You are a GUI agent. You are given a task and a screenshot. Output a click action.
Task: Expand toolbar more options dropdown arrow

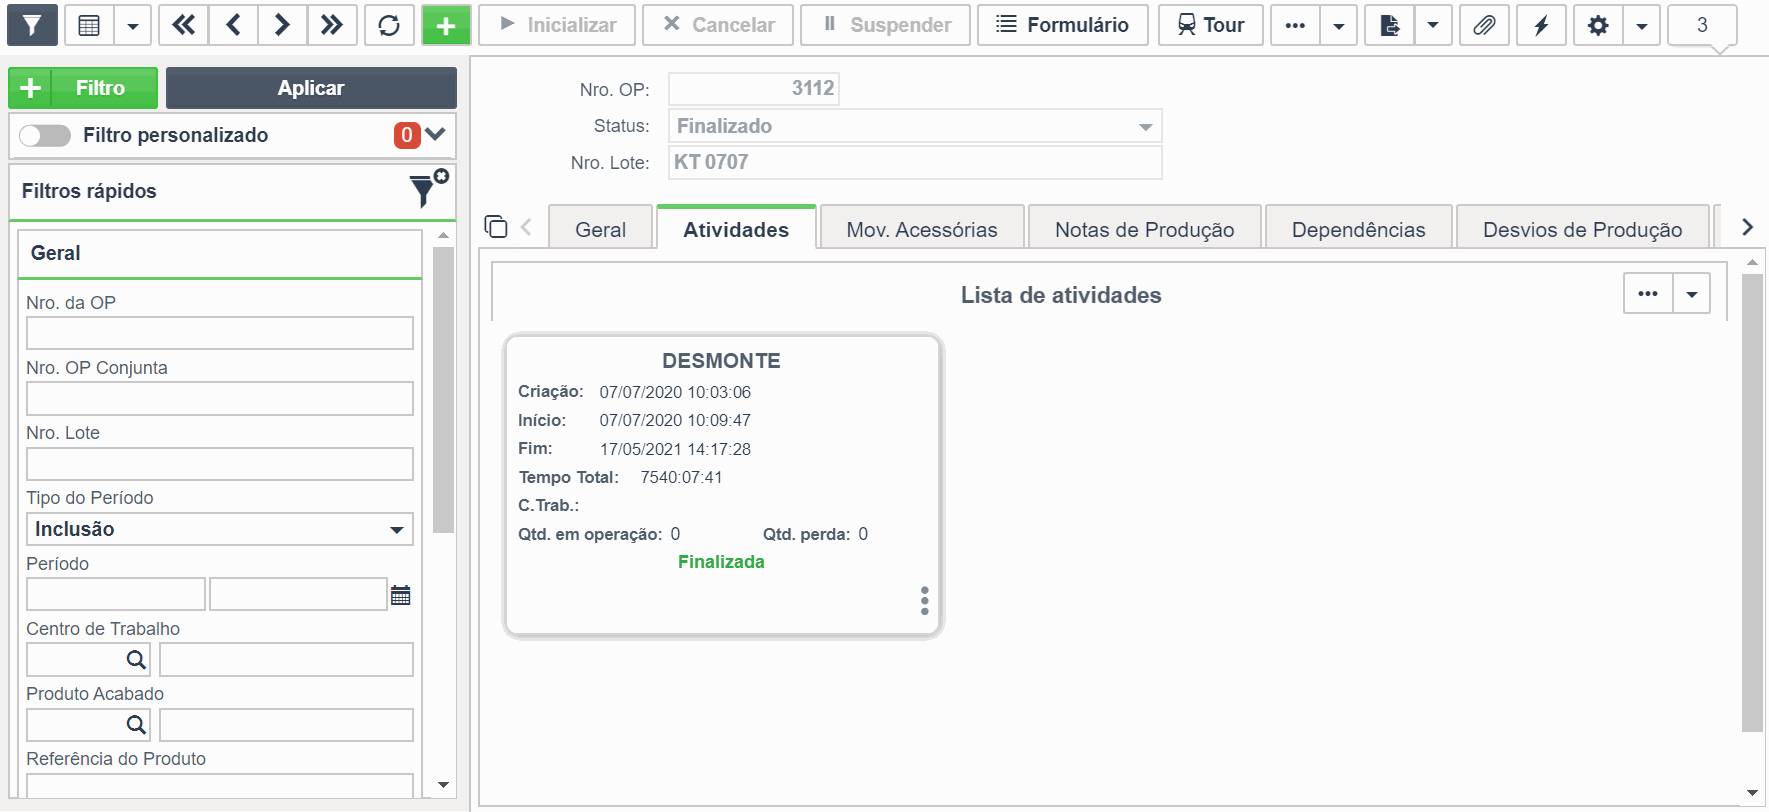[x=1339, y=25]
